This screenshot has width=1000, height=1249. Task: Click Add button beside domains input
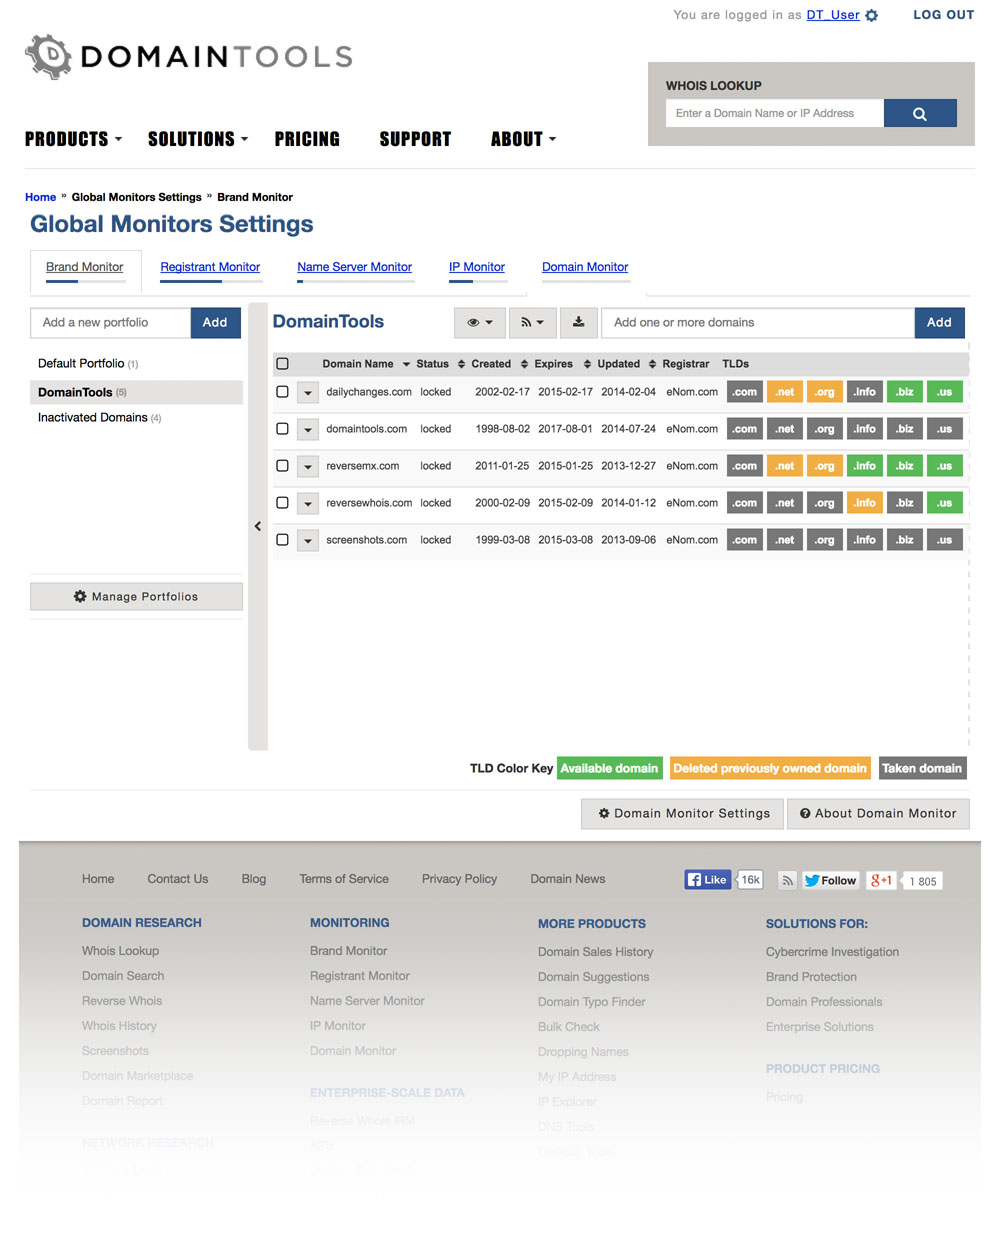tap(939, 322)
